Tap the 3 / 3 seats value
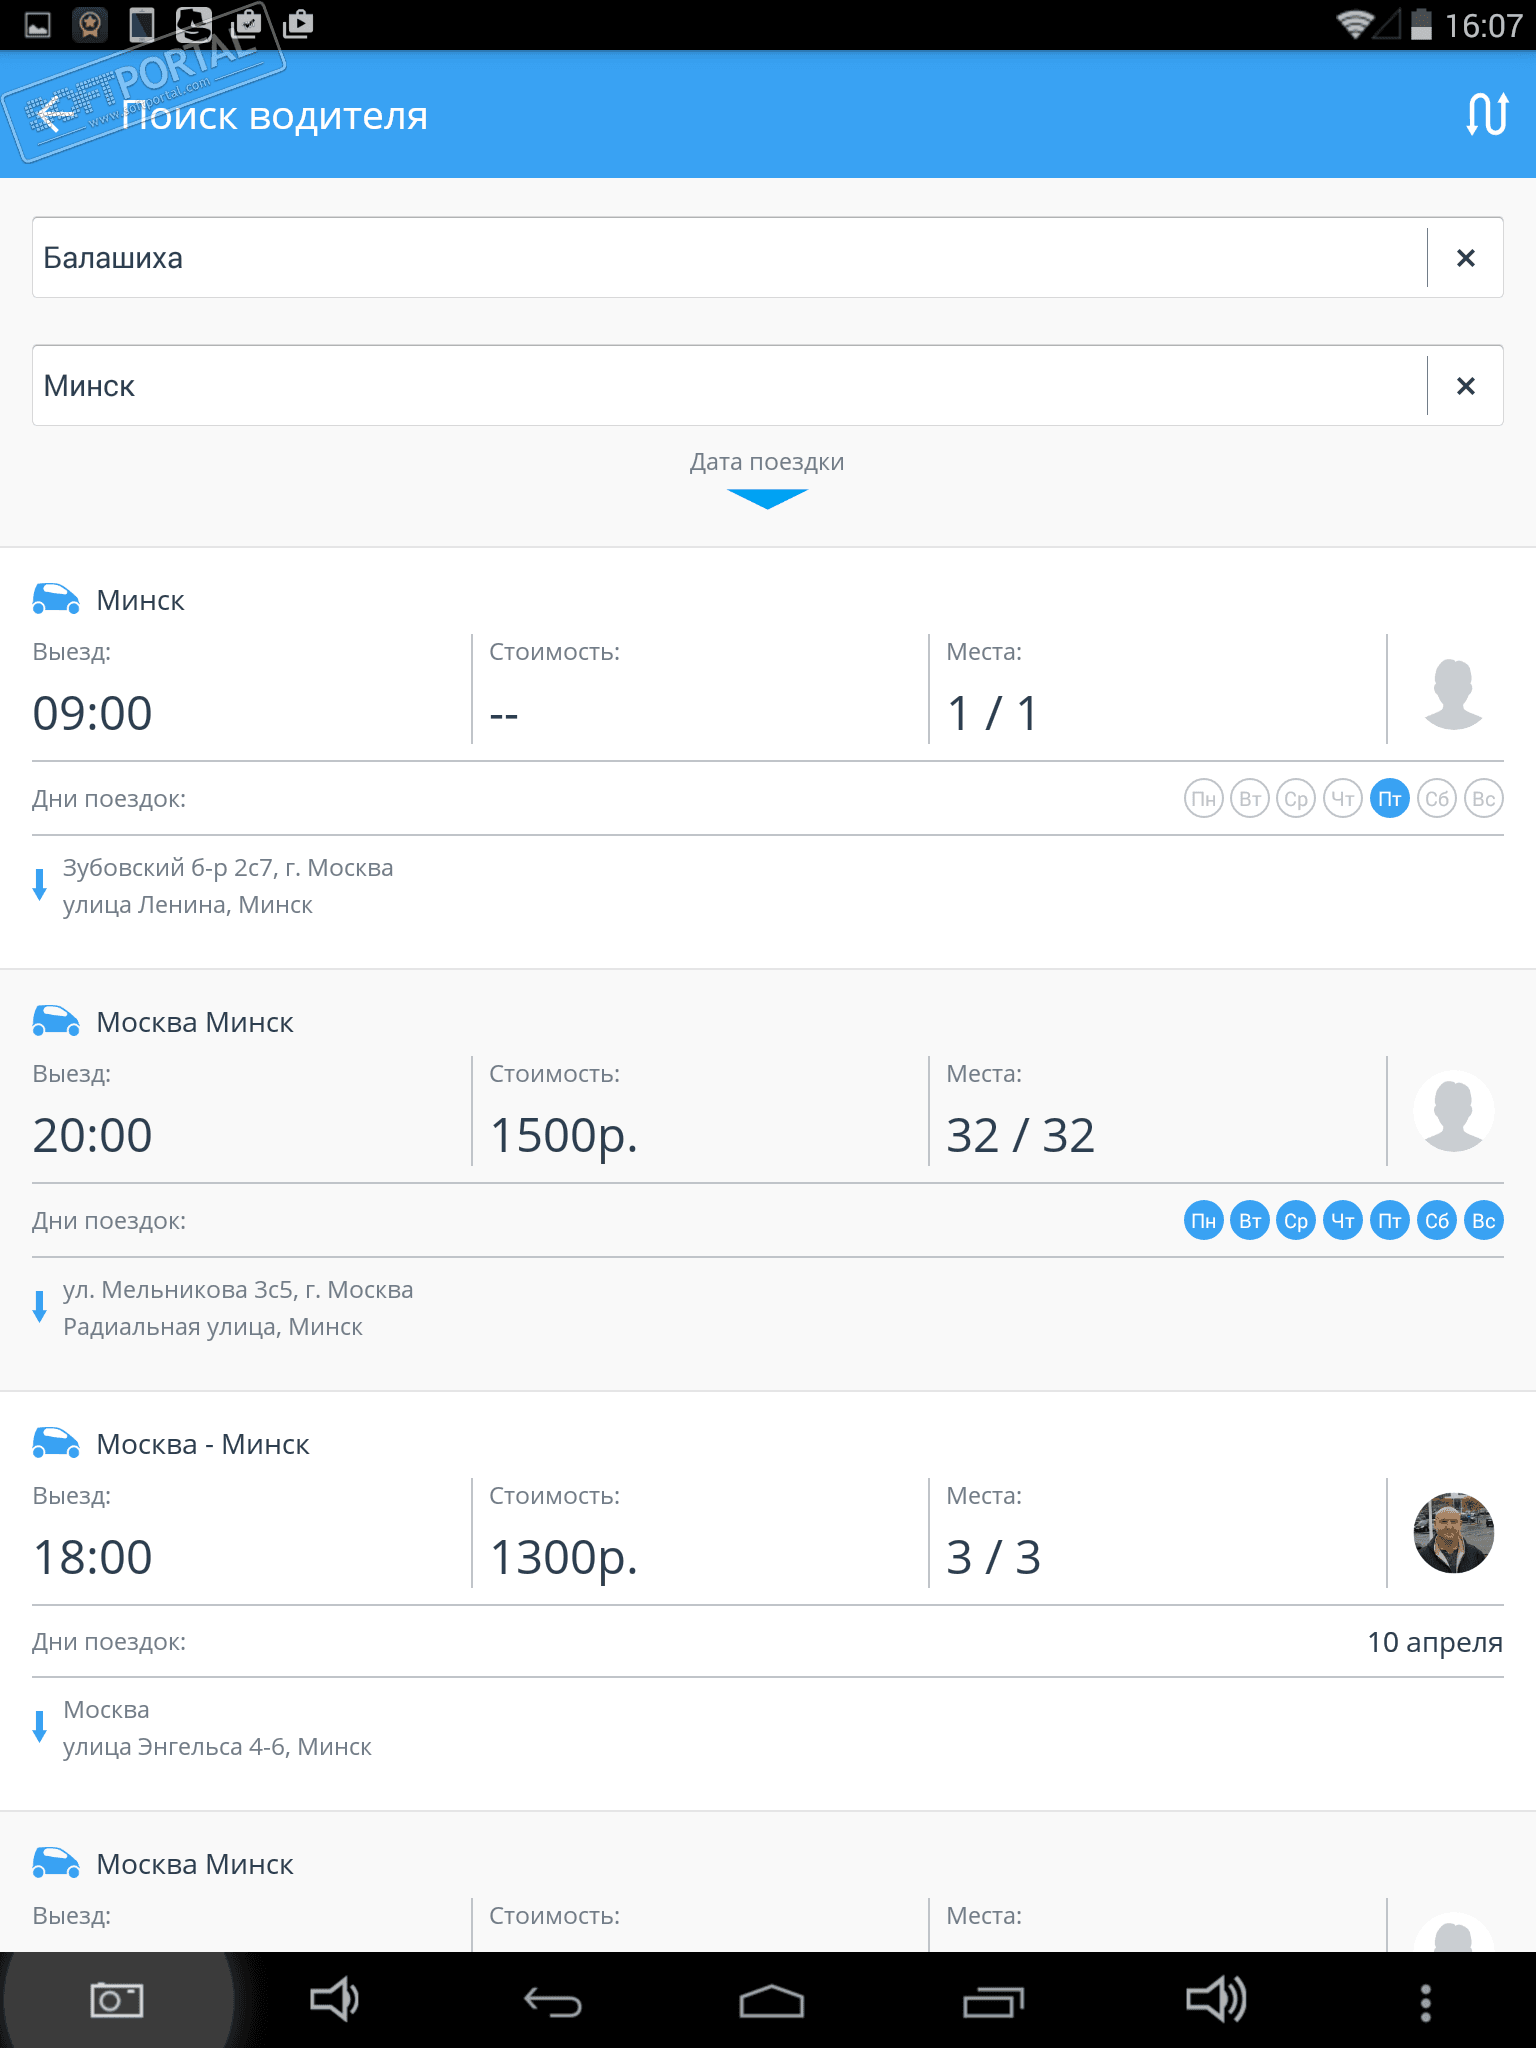 (994, 1557)
